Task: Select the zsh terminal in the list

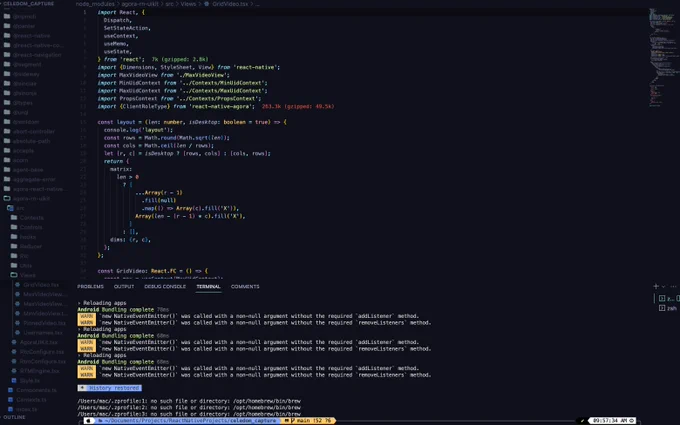Action: [x=668, y=308]
